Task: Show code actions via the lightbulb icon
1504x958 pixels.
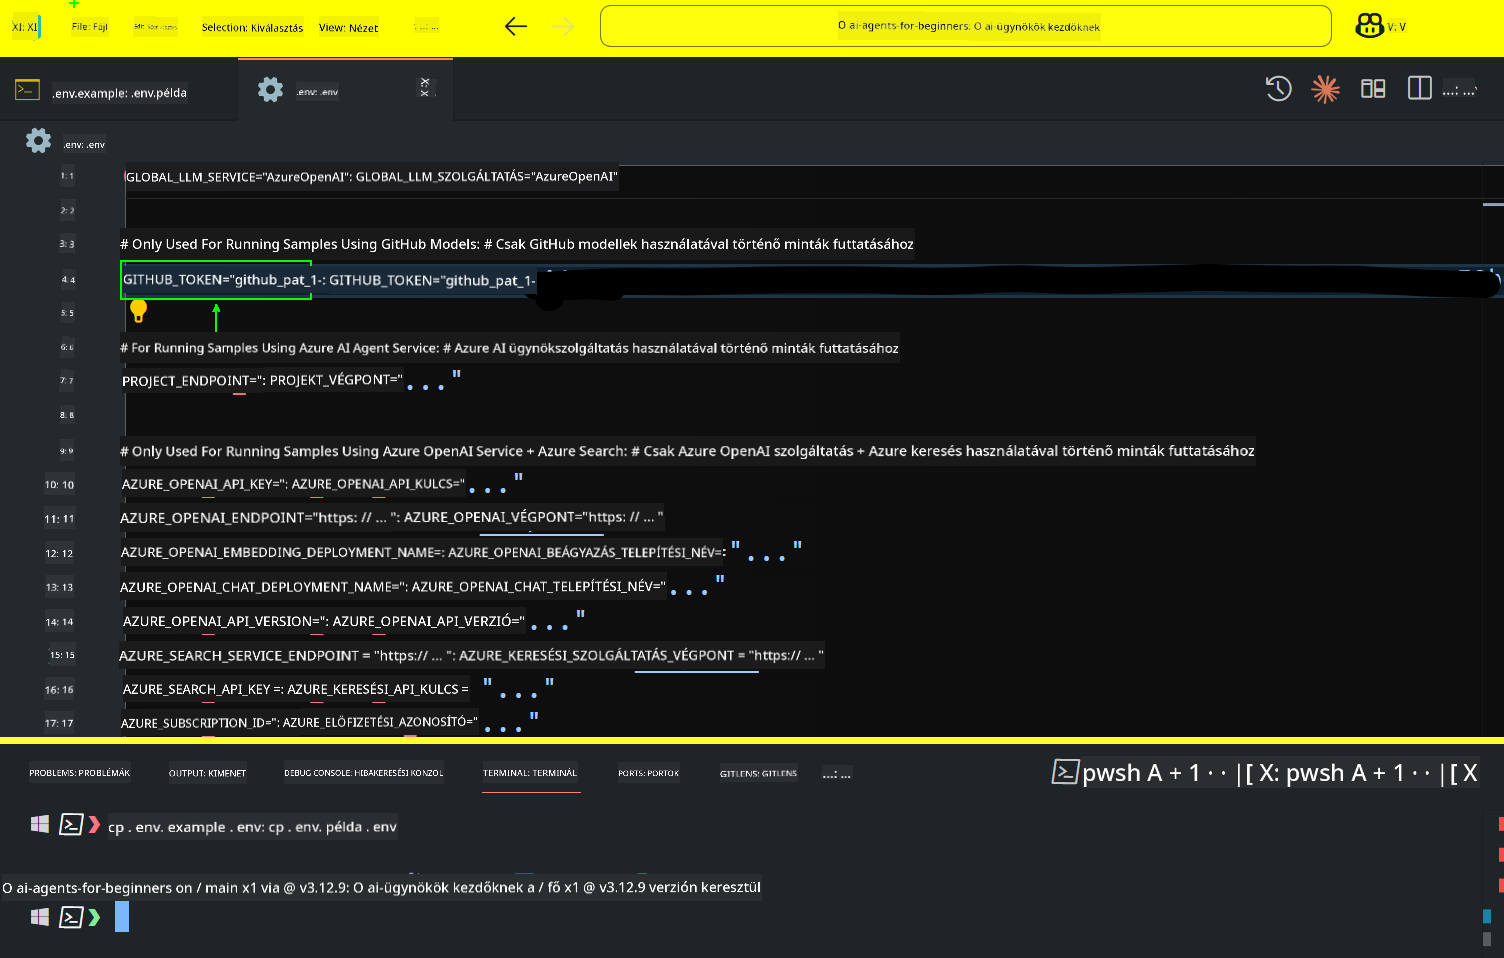Action: click(x=139, y=311)
